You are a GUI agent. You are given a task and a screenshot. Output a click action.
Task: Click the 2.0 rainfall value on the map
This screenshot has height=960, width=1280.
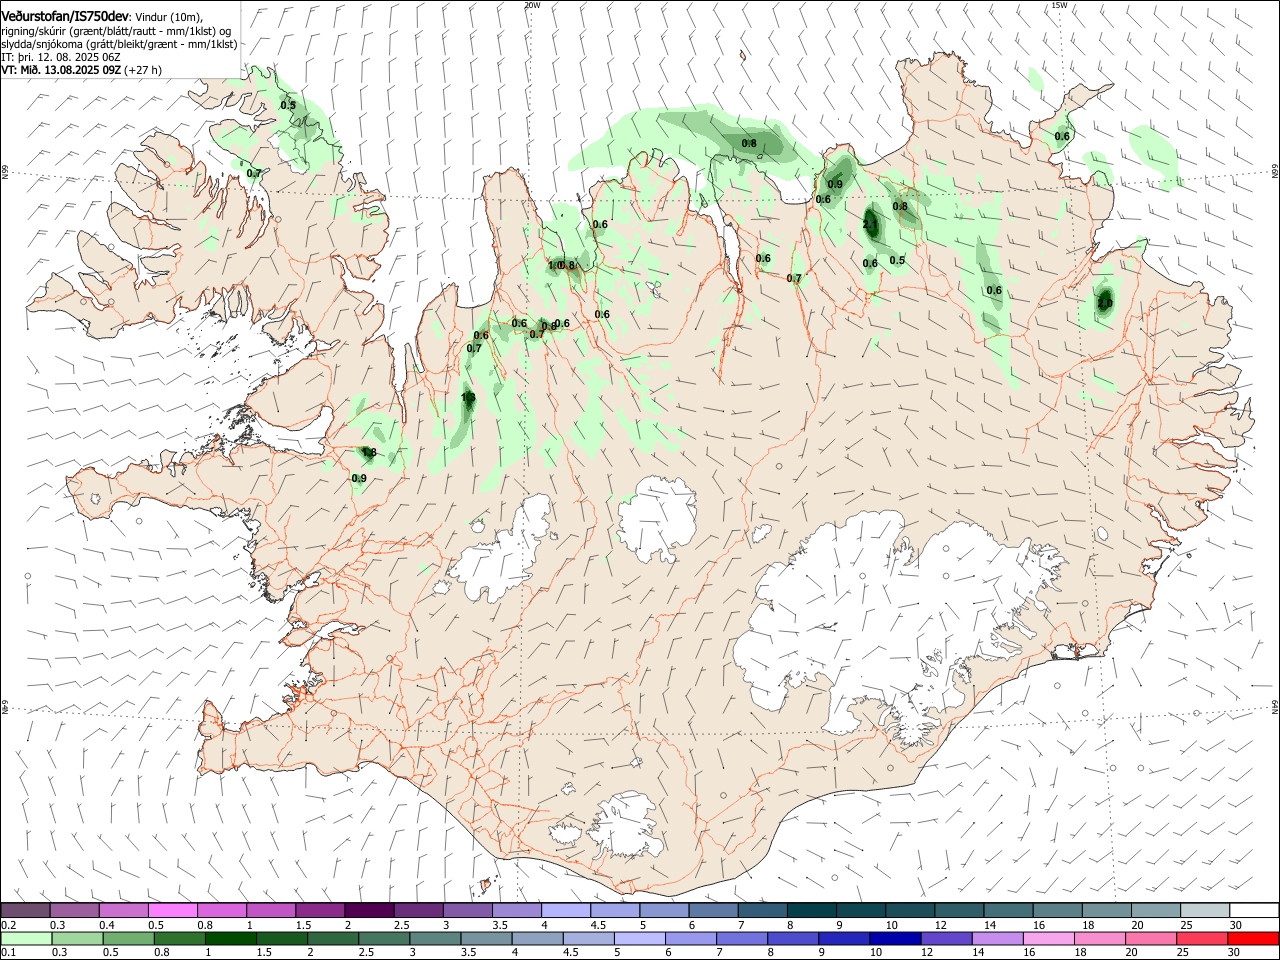tap(1105, 303)
